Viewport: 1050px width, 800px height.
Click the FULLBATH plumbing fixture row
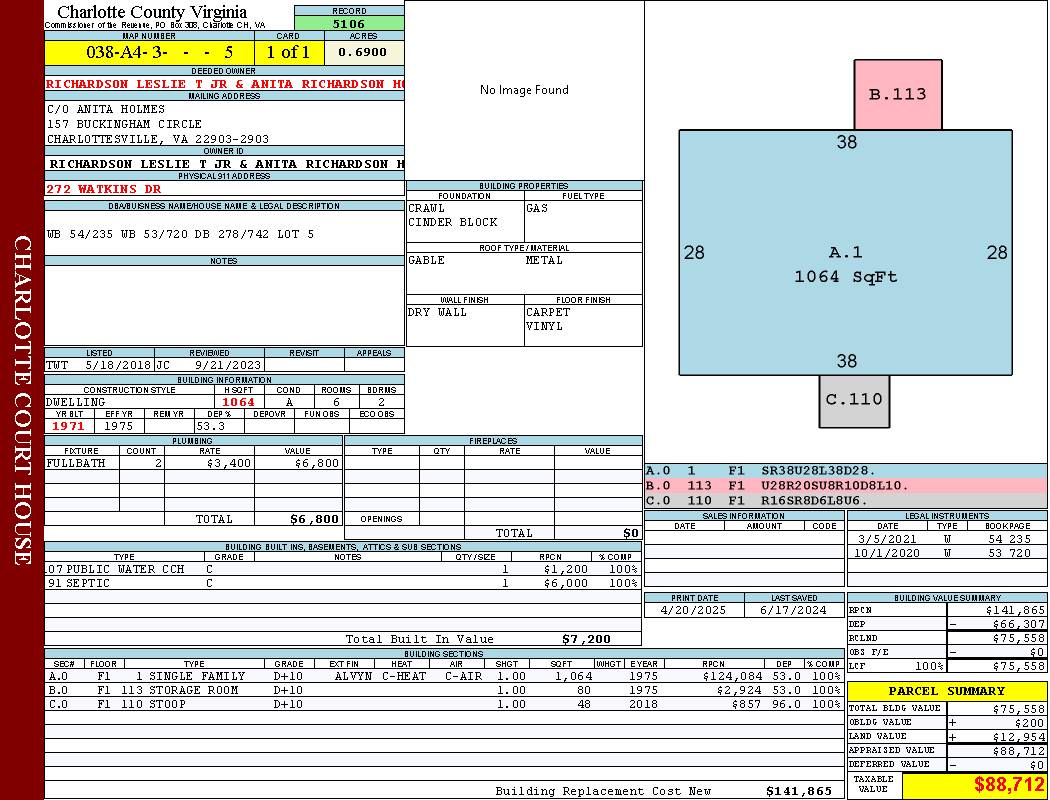pos(193,464)
